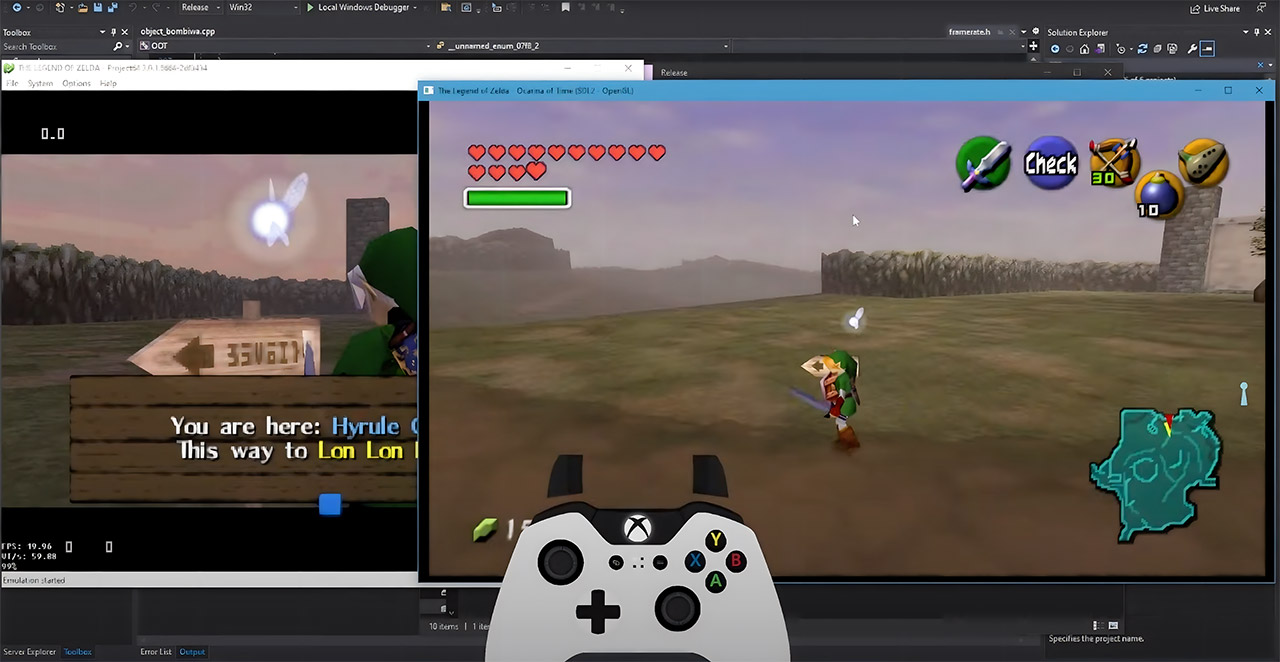The image size is (1280, 662).
Task: Toggle auto-hide pin on the Toolbox panel
Action: click(x=113, y=32)
